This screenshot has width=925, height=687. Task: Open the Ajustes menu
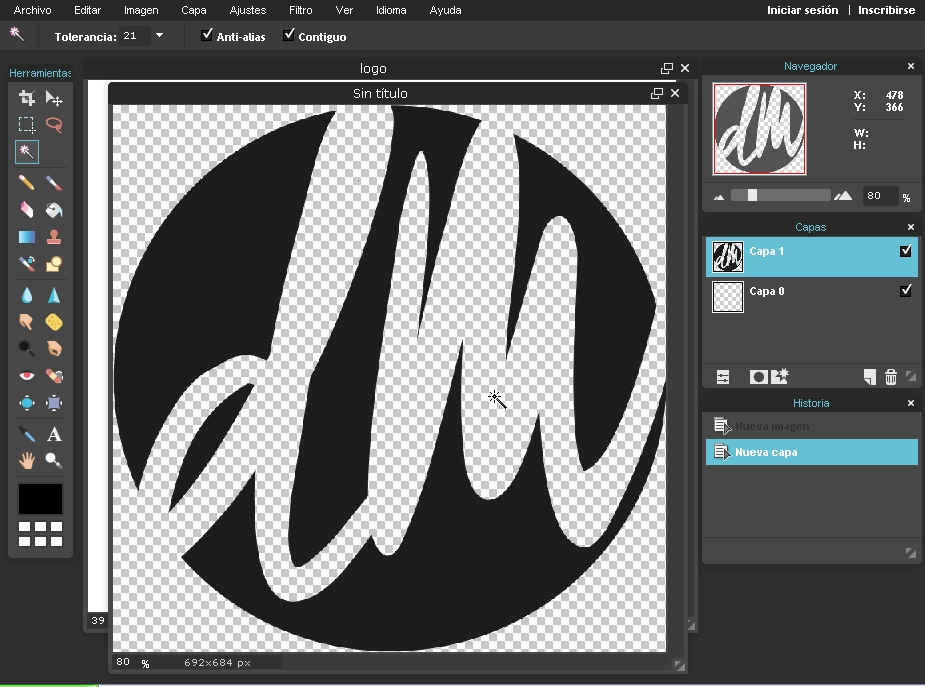click(x=248, y=10)
